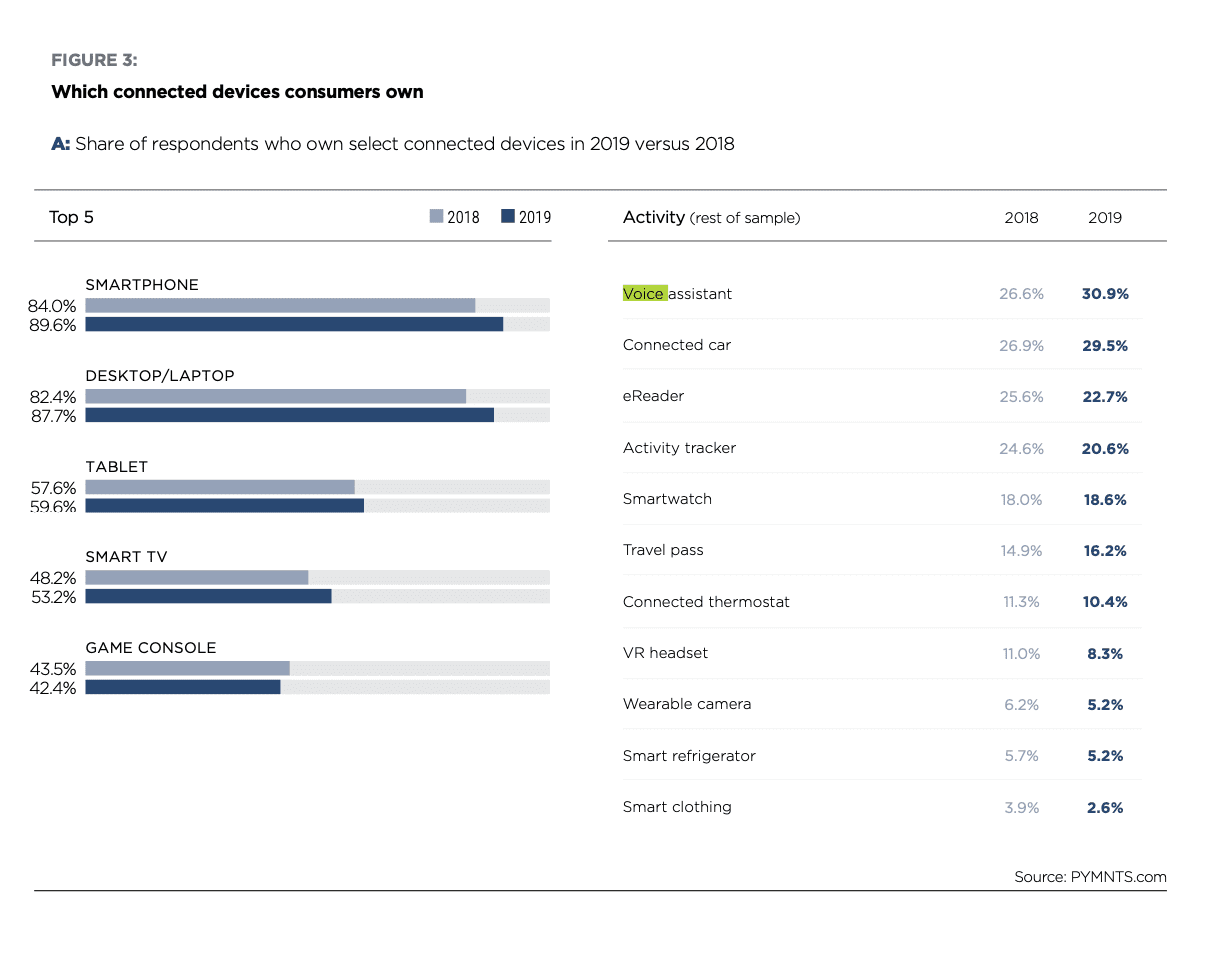Click the Desktop/Laptop 2019 bar

tap(289, 415)
